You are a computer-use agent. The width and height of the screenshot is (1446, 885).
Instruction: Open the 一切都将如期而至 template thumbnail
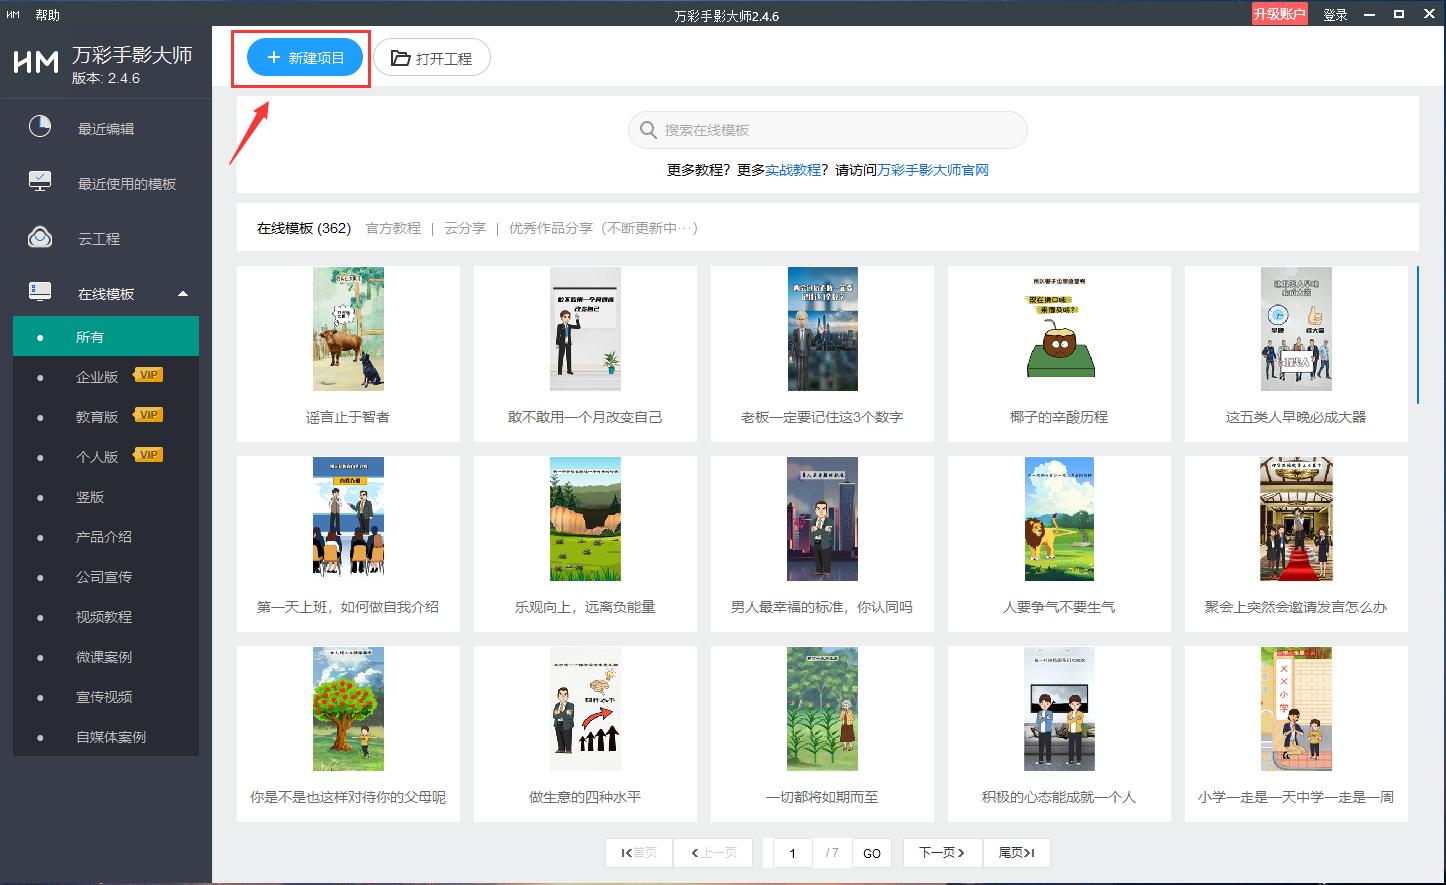click(822, 709)
